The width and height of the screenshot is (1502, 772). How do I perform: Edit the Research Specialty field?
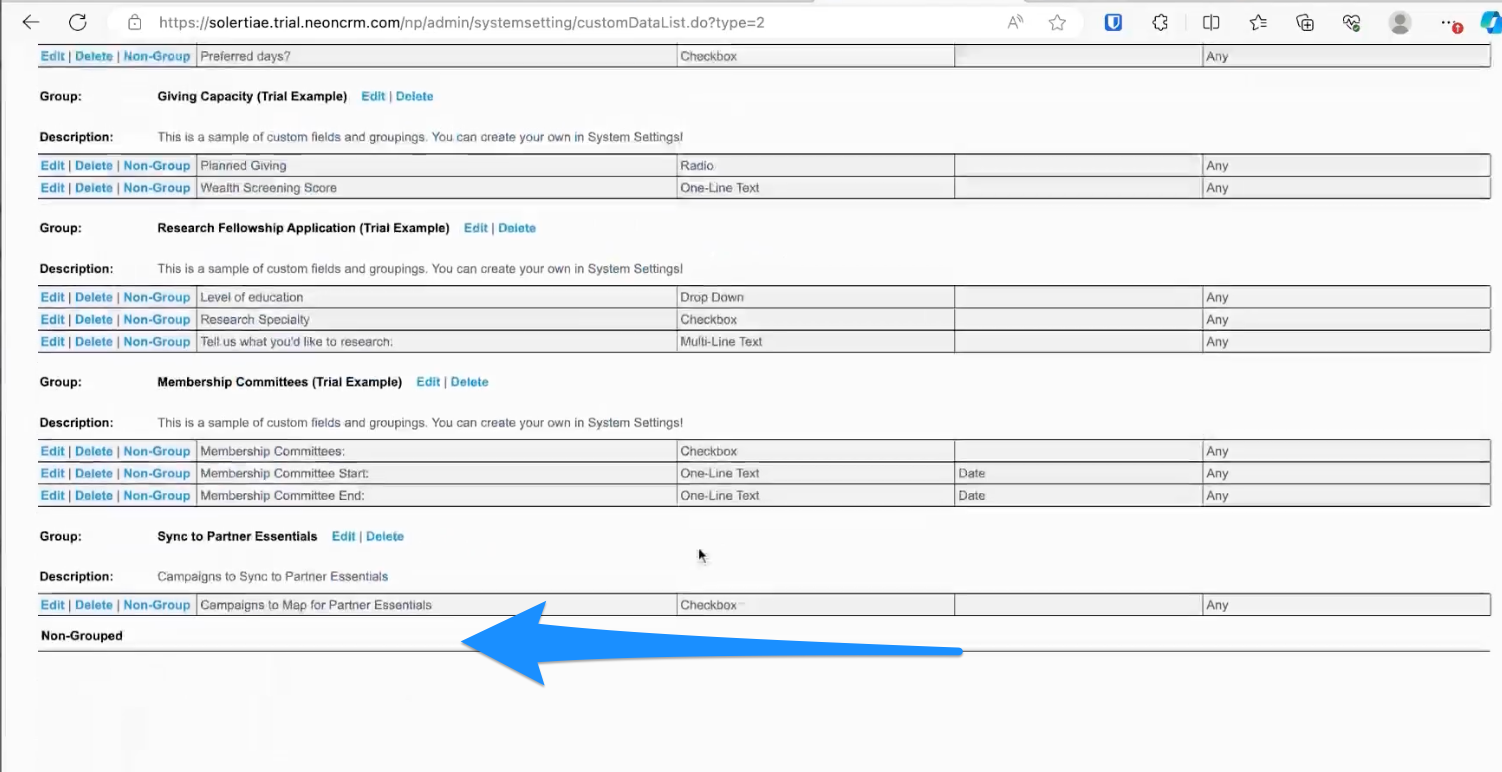(x=52, y=320)
